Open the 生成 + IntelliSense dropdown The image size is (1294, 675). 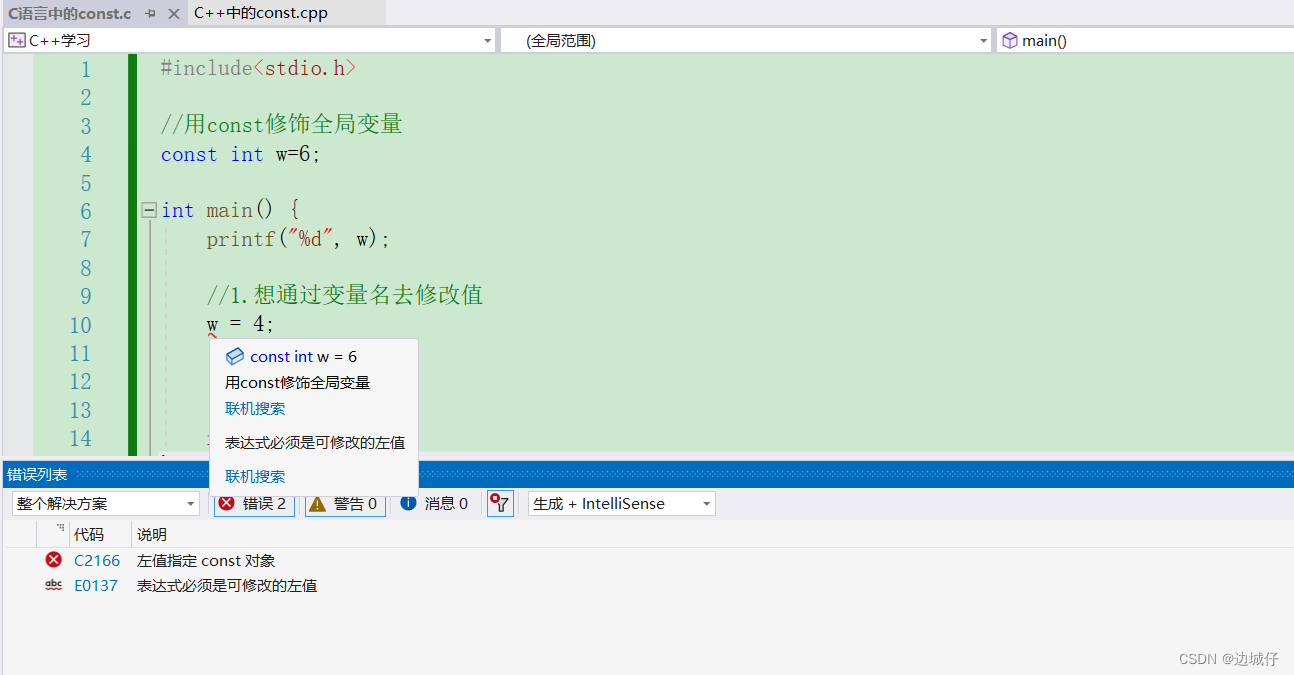(x=705, y=503)
